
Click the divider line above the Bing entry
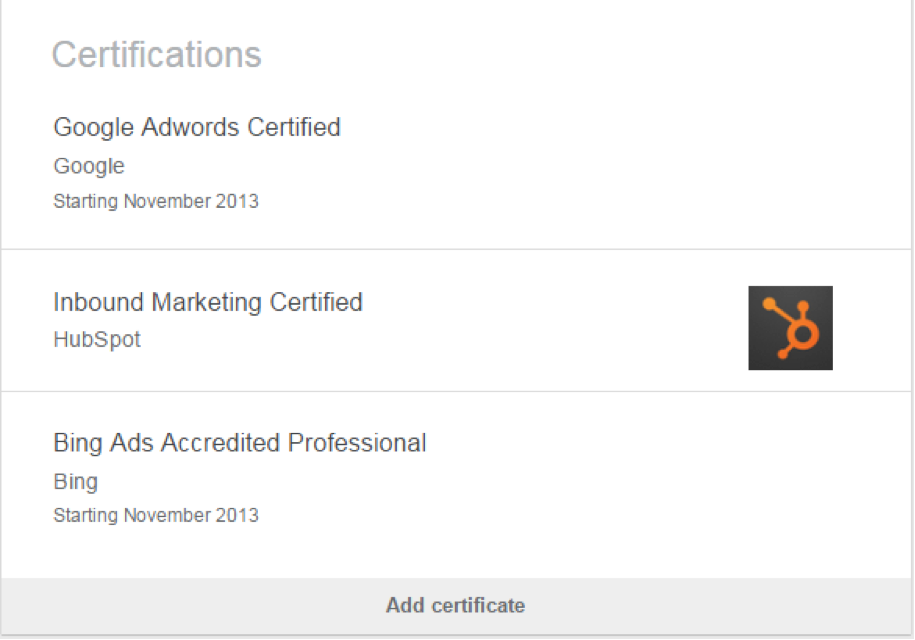pyautogui.click(x=457, y=391)
